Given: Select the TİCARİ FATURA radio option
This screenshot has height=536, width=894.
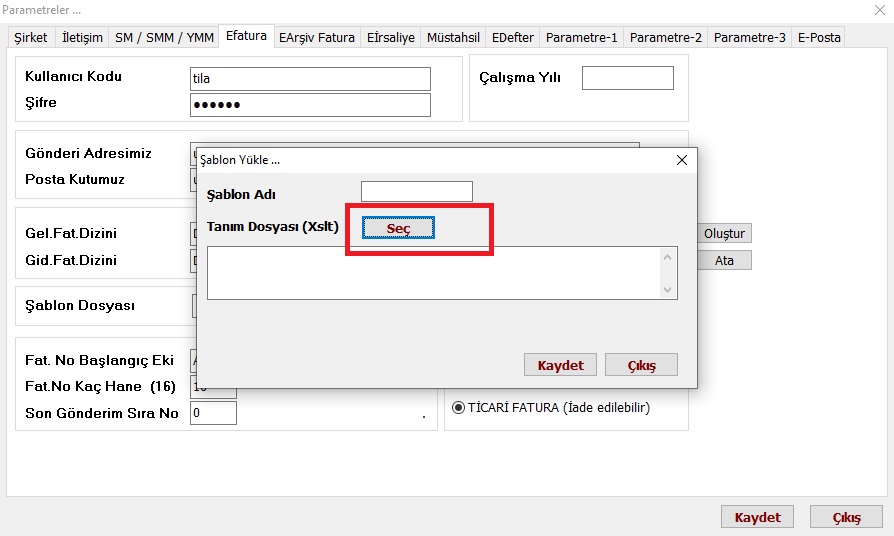Looking at the screenshot, I should click(x=460, y=407).
